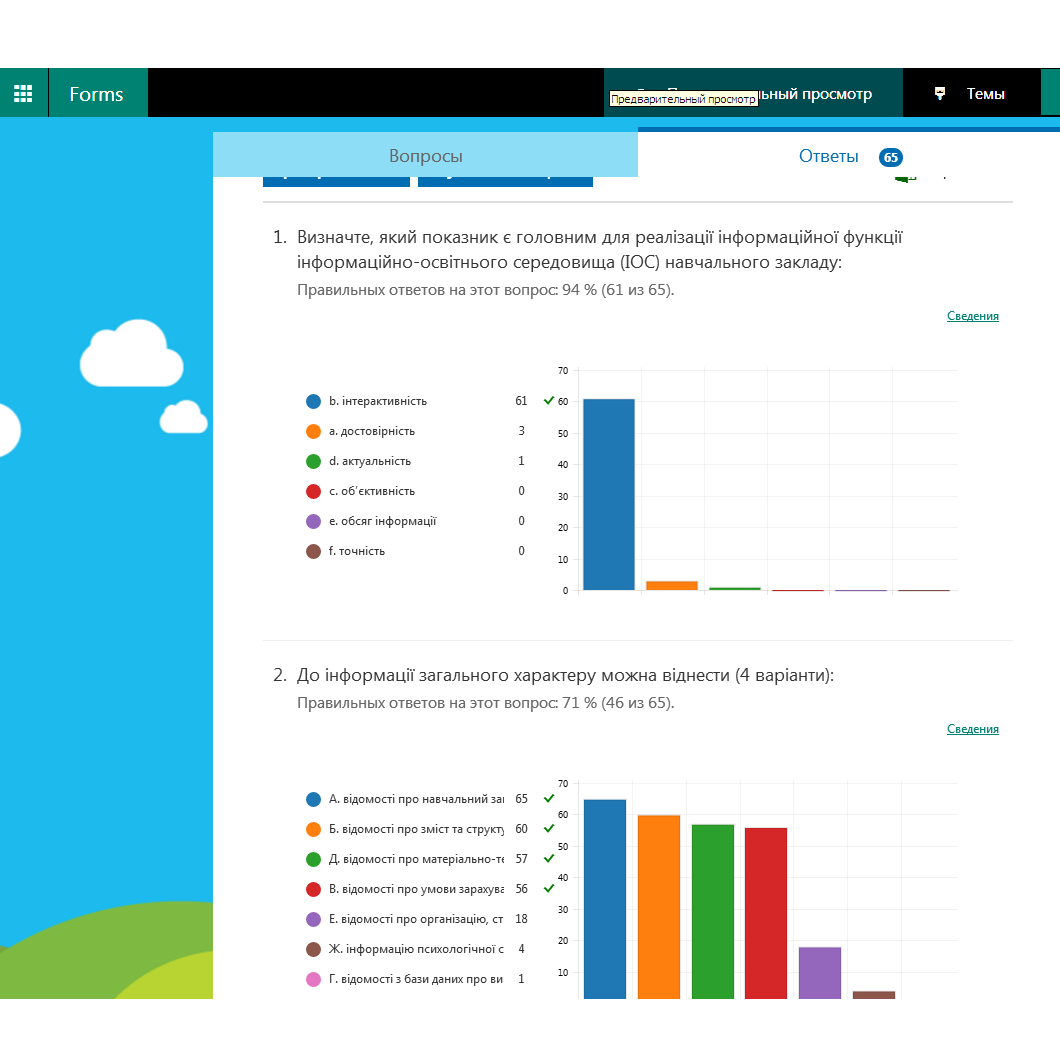The image size is (1060, 1060).
Task: Select legend text c. об'єктивність
Action: click(x=372, y=491)
